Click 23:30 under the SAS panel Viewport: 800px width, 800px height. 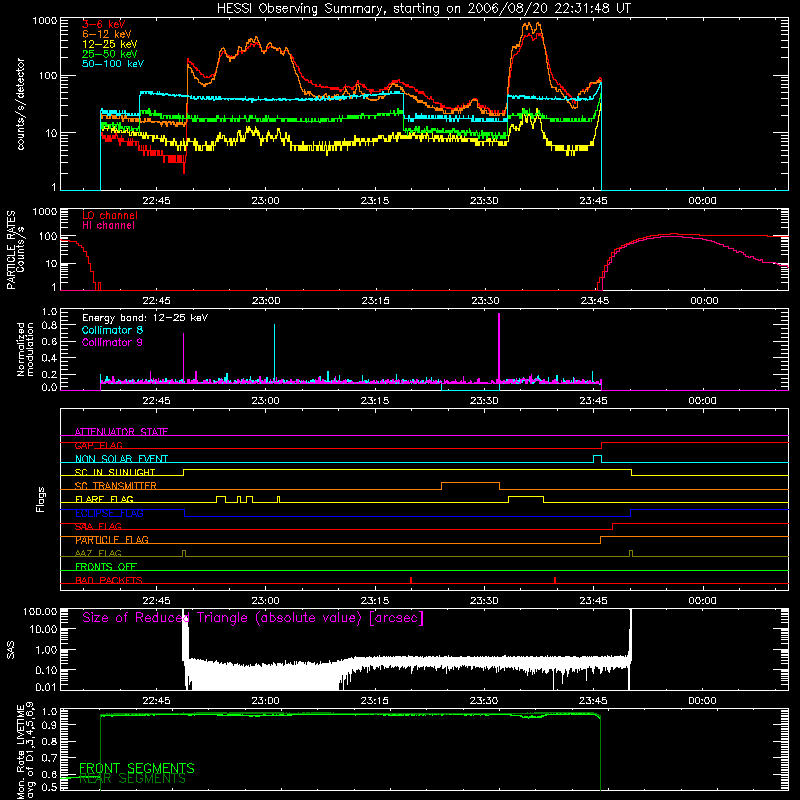(x=484, y=701)
